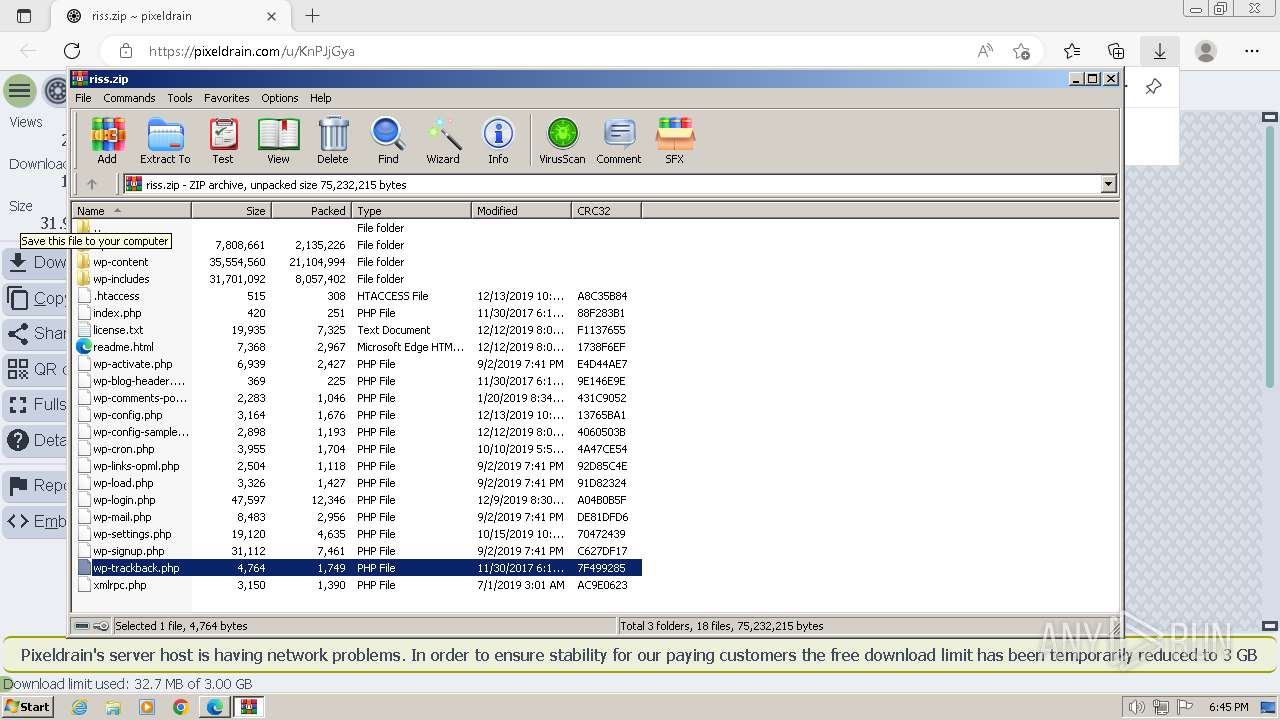
Task: Click the browser refresh button
Action: pos(72,51)
